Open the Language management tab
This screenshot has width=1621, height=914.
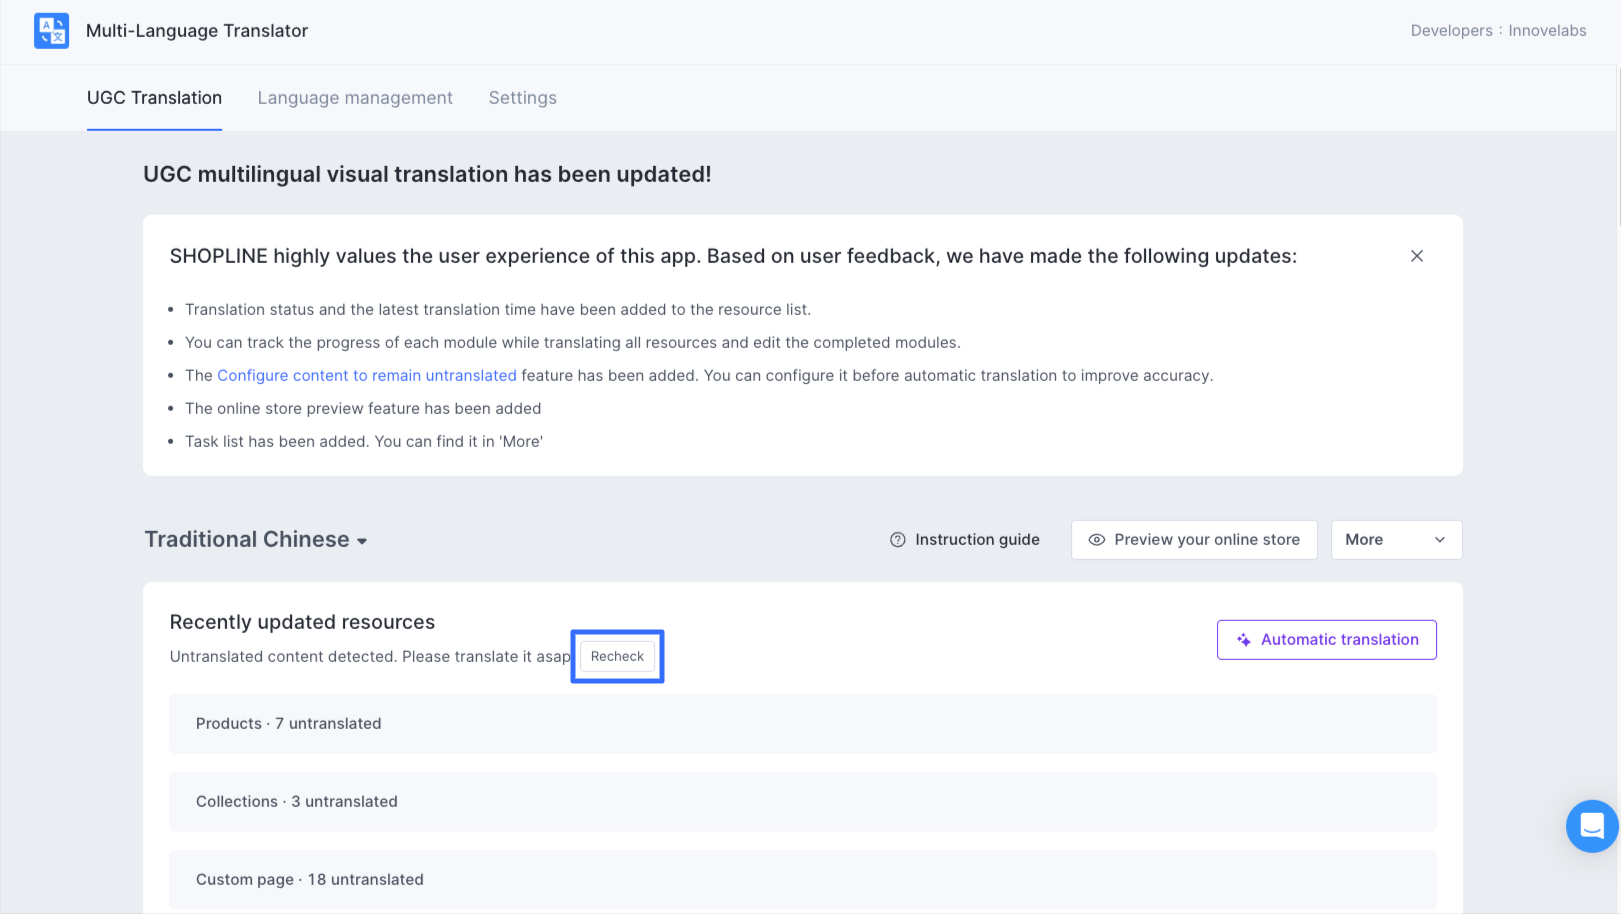point(355,98)
